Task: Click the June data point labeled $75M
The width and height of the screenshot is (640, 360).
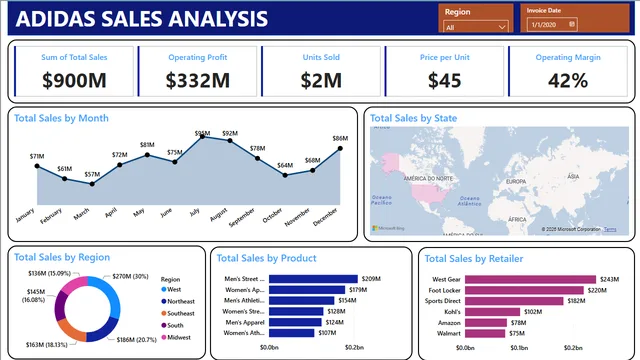Action: 175,162
